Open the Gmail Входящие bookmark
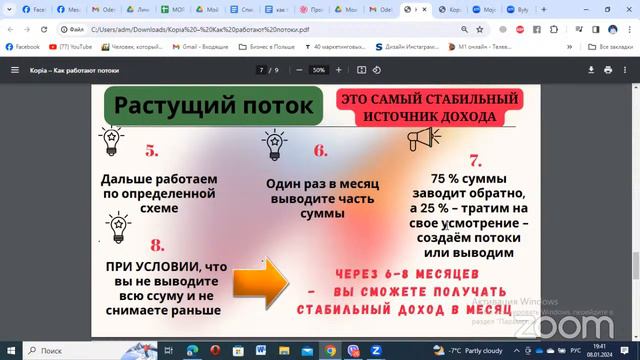640x360 pixels. (200, 47)
